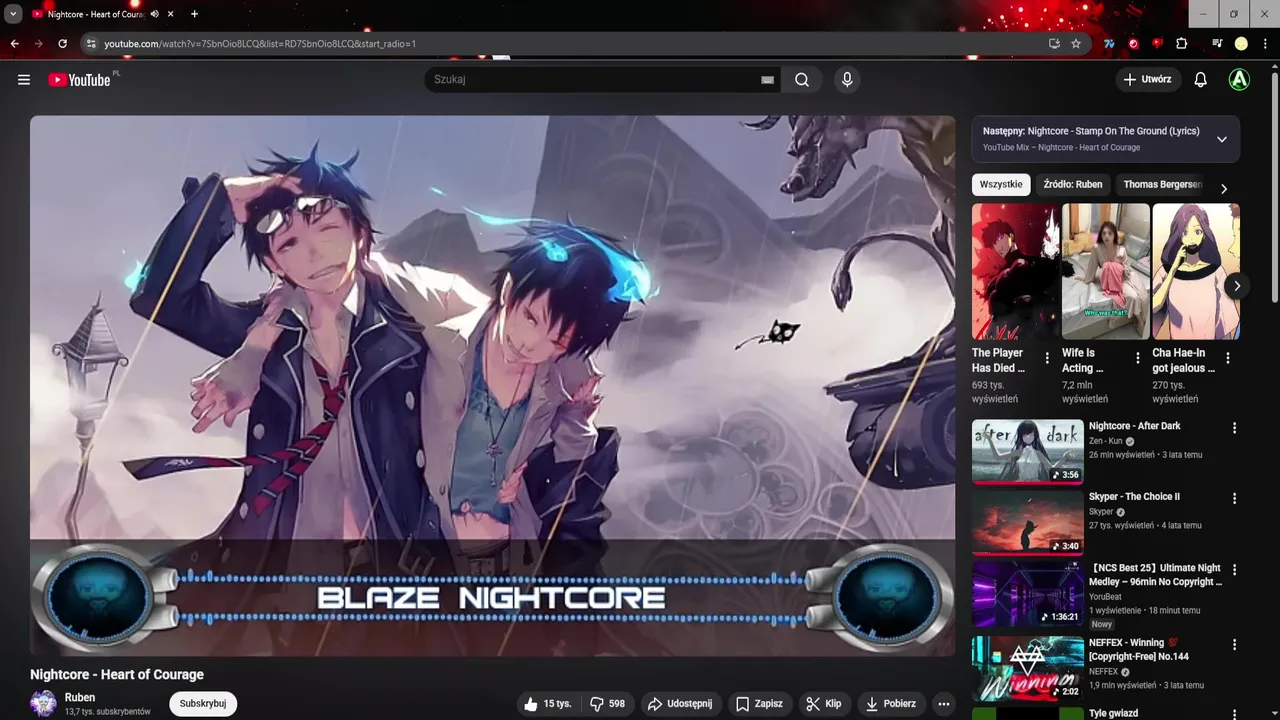The width and height of the screenshot is (1280, 720).
Task: Click the search magnifier button
Action: pos(802,80)
